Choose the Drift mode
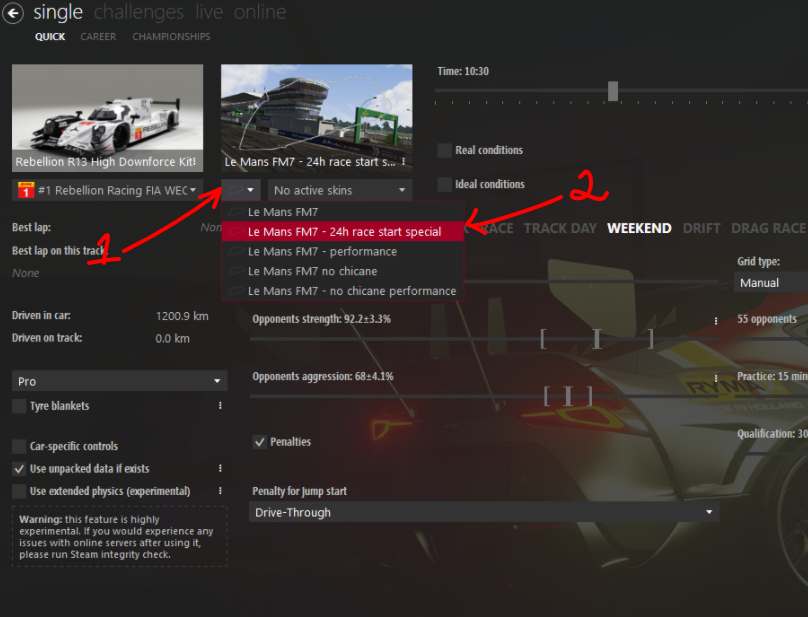 701,228
